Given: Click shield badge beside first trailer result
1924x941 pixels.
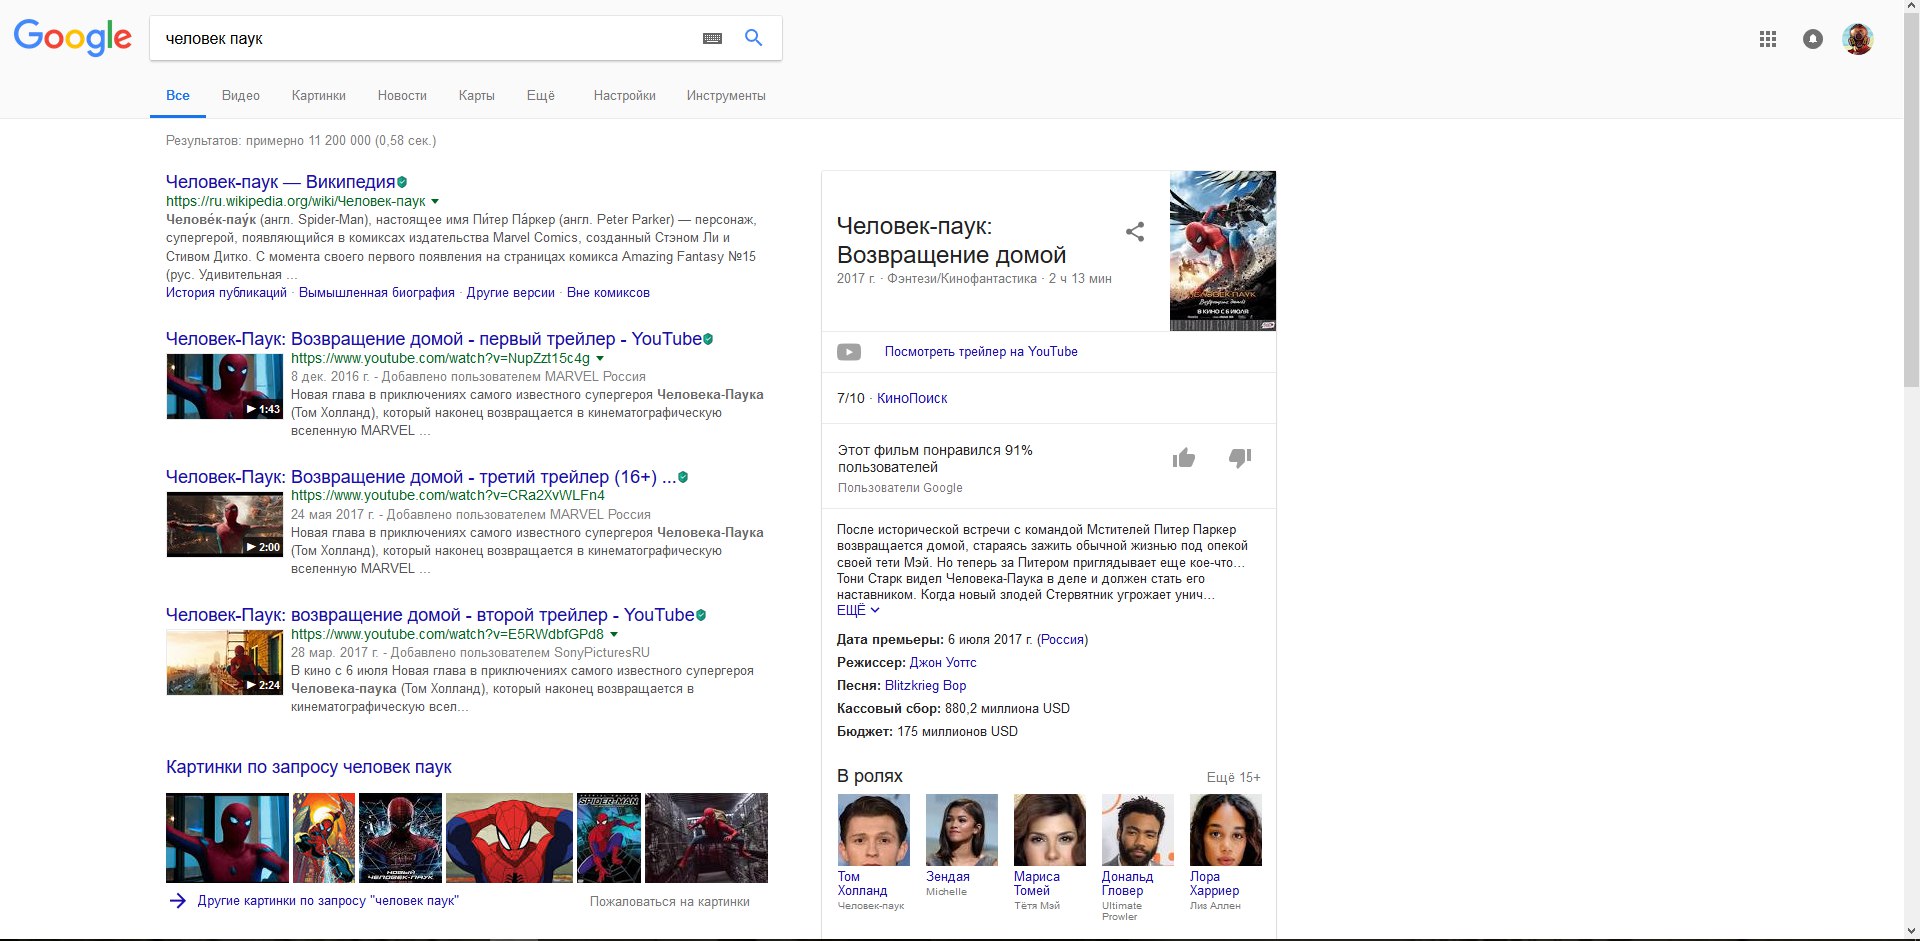Looking at the screenshot, I should click(708, 339).
